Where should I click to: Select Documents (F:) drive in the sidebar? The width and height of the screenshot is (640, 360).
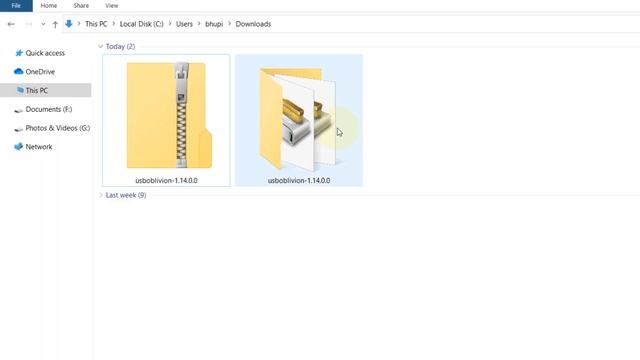(x=49, y=109)
